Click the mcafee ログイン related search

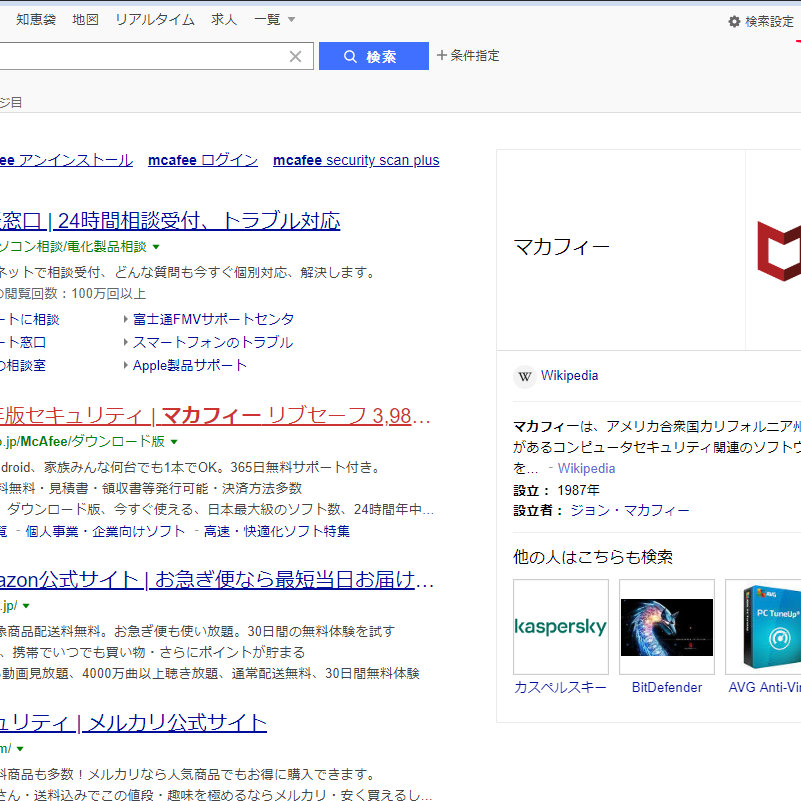click(x=202, y=159)
